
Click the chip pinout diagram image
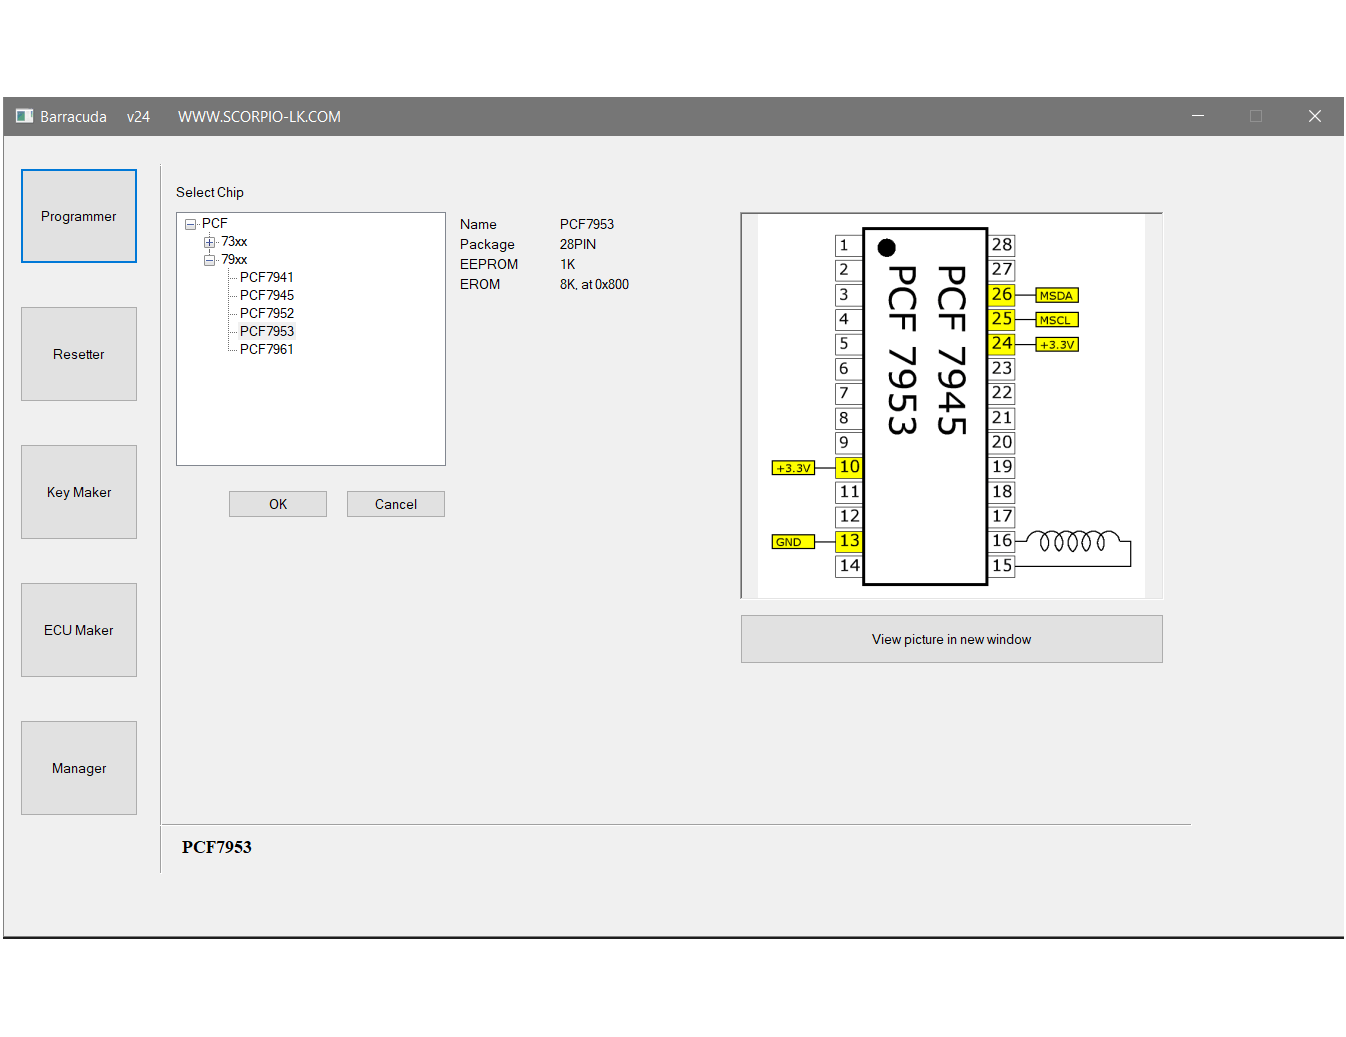[x=951, y=405]
